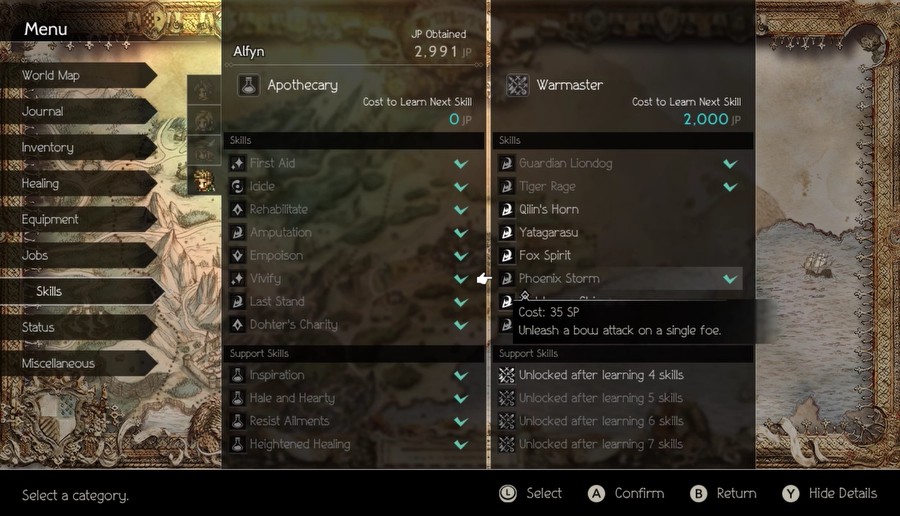Viewport: 900px width, 516px height.
Task: Click the Y Hide Details prompt
Action: (x=829, y=494)
